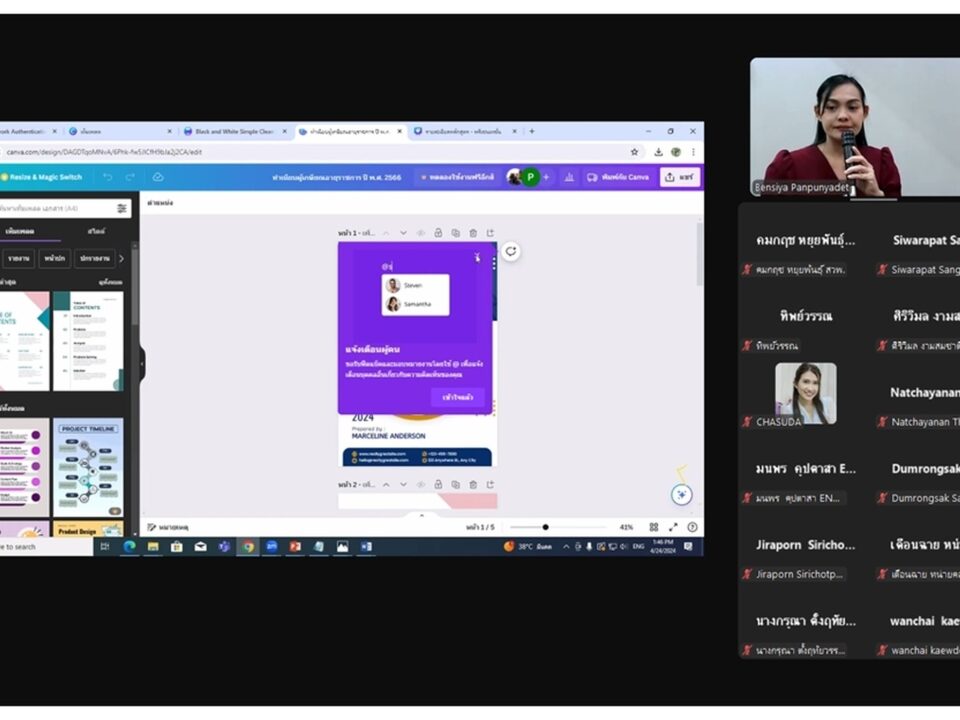The image size is (960, 720).
Task: Open Chrome three-dot menu
Action: [x=693, y=152]
